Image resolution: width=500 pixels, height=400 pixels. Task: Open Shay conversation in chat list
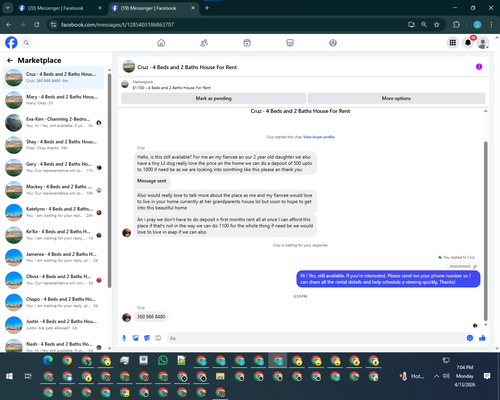[x=54, y=145]
